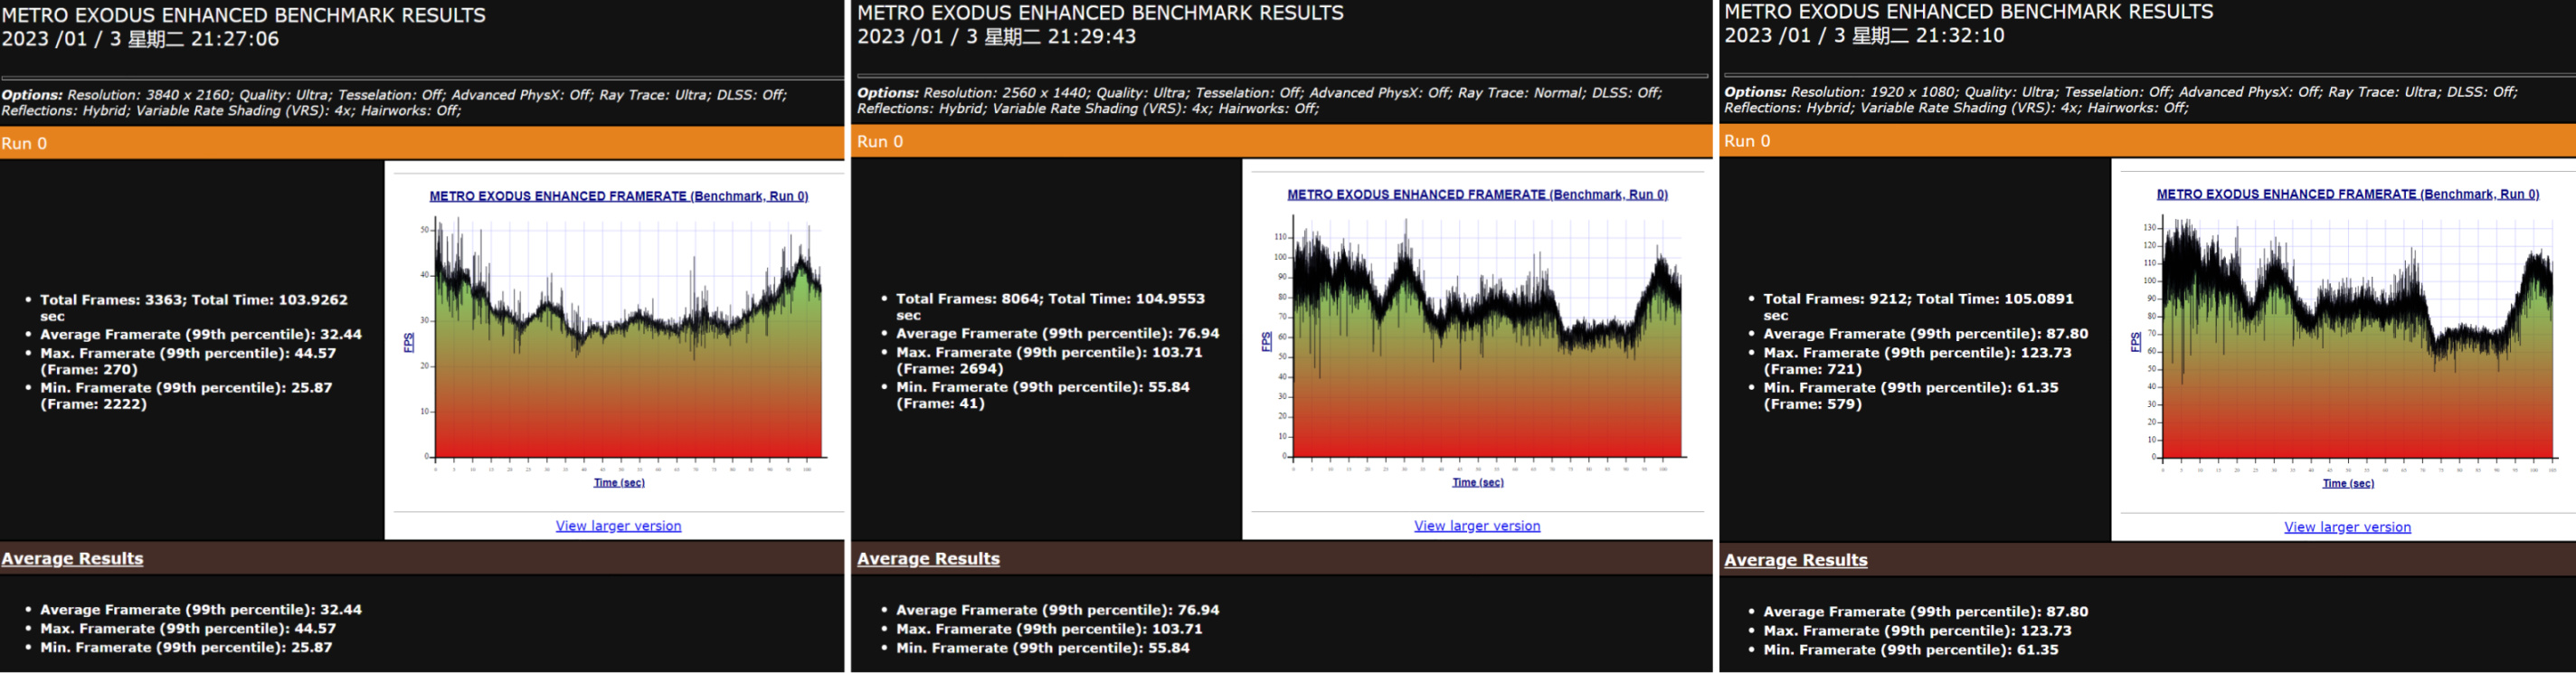
Task: Click Average Framerate 87.80 under Average Results
Action: [1925, 612]
